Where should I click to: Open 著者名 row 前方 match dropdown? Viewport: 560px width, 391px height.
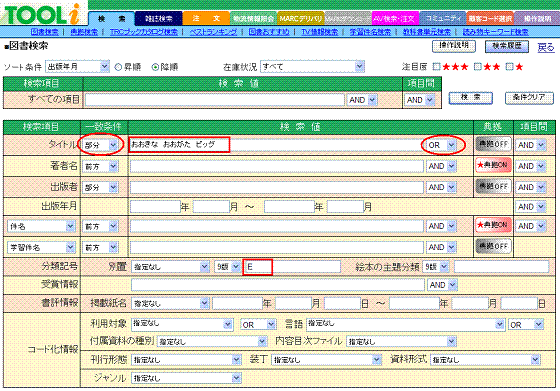(x=100, y=166)
